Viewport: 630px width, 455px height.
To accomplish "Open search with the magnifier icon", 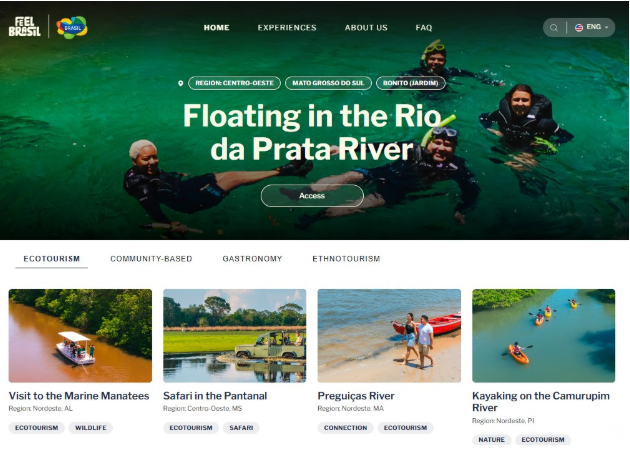I will 554,28.
